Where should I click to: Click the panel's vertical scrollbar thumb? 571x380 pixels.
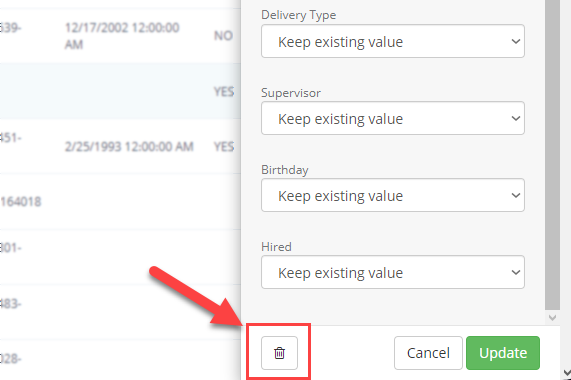point(552,155)
